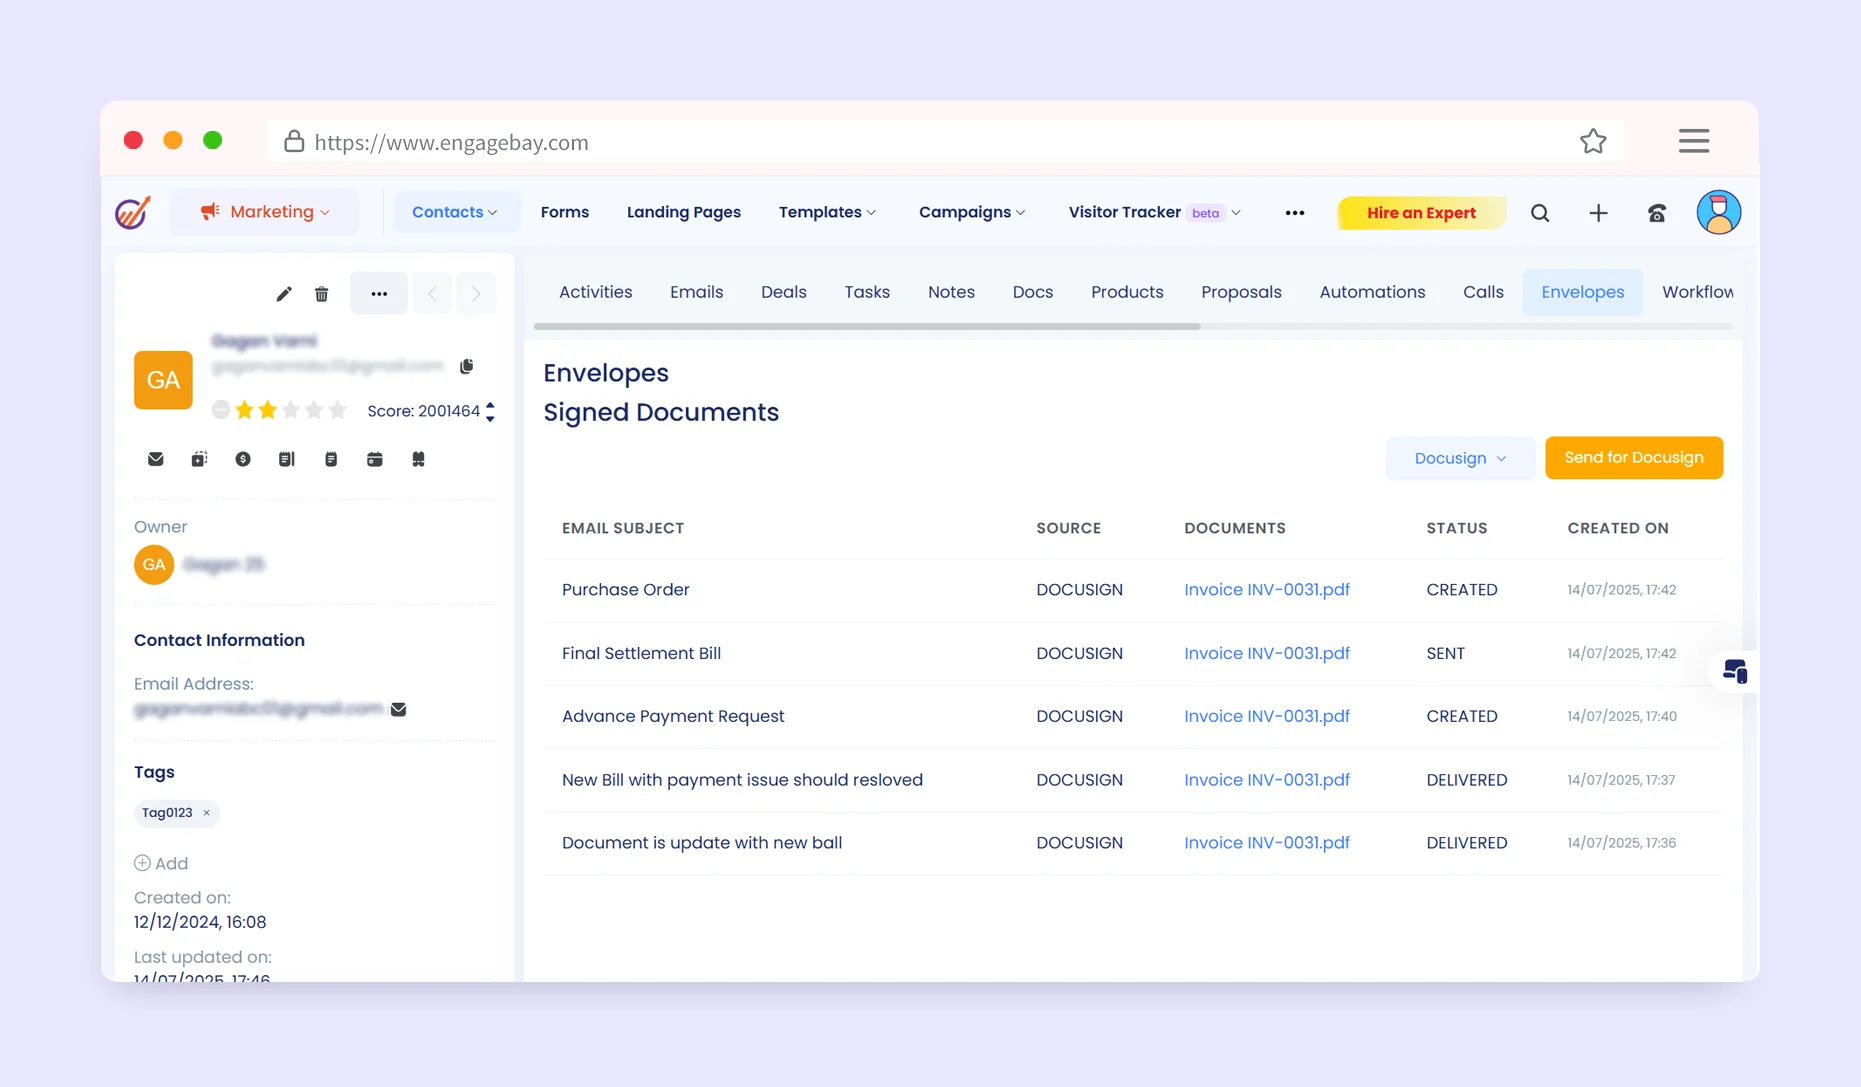
Task: Remove the Tag0123 tag
Action: (207, 813)
